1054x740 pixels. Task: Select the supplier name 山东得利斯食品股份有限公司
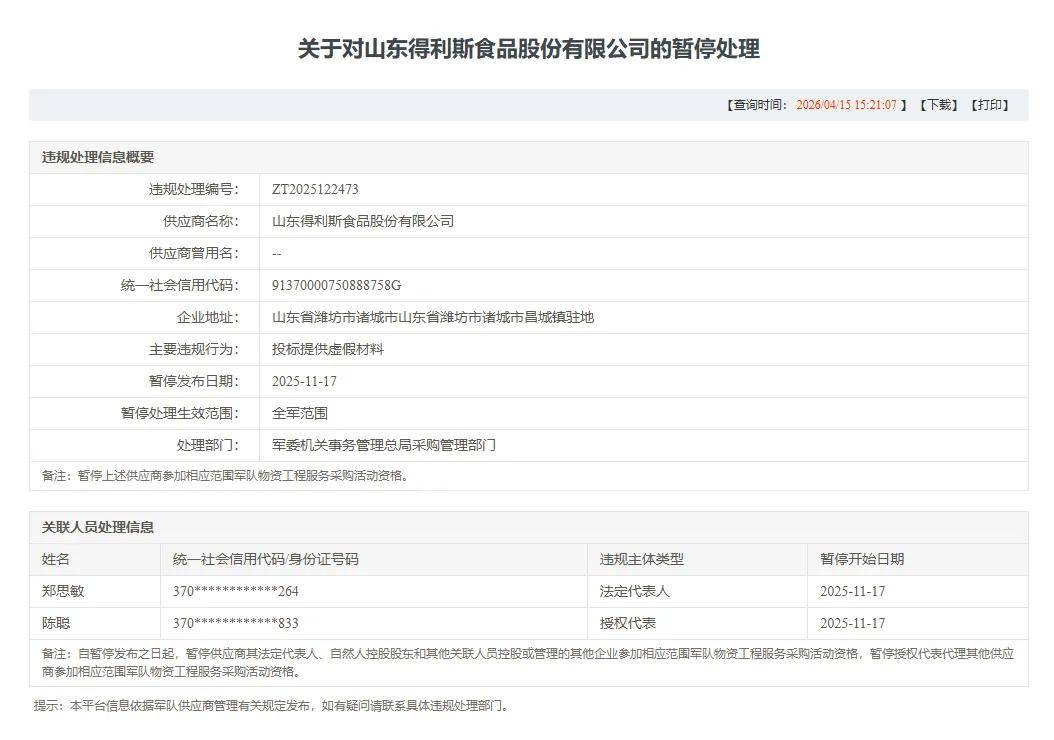[360, 221]
